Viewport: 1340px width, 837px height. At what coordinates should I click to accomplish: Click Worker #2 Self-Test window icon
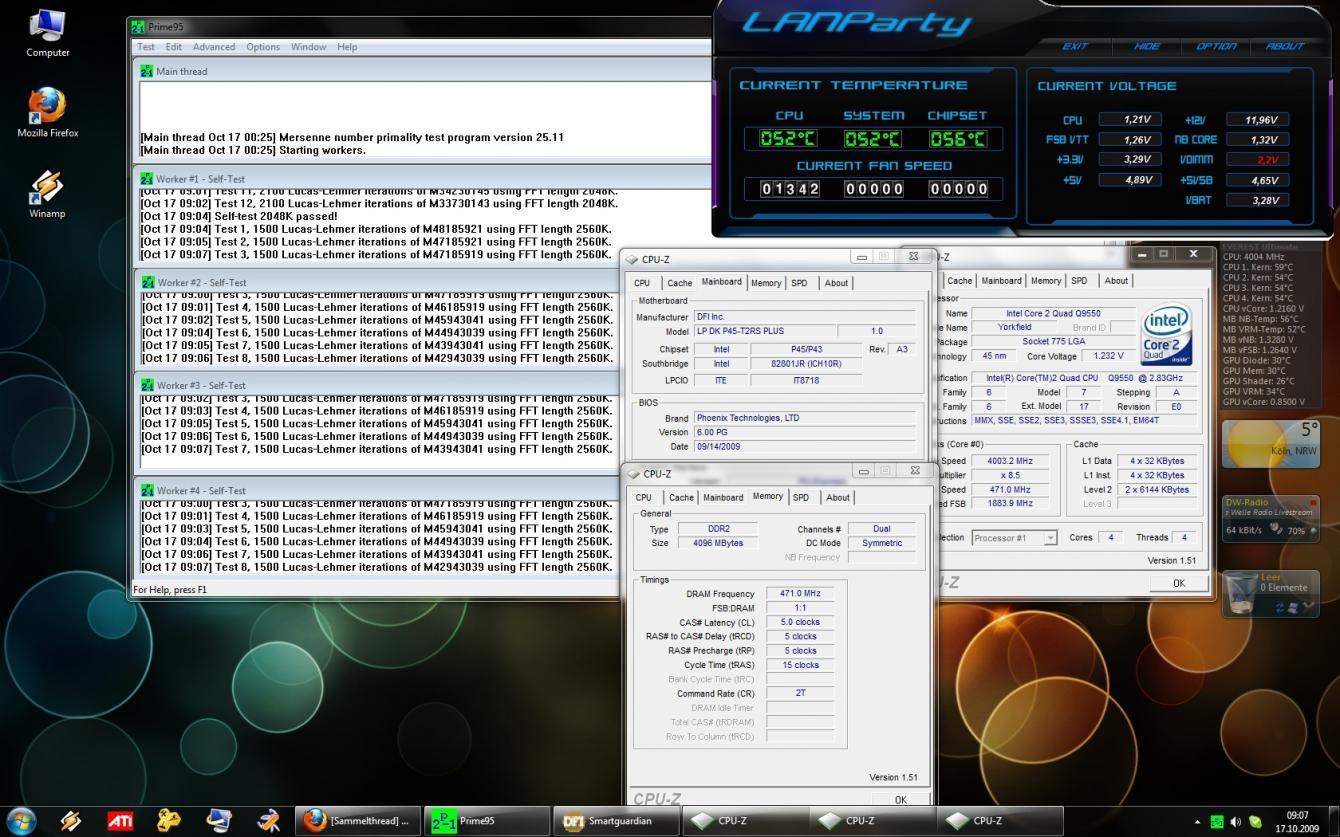[x=147, y=282]
